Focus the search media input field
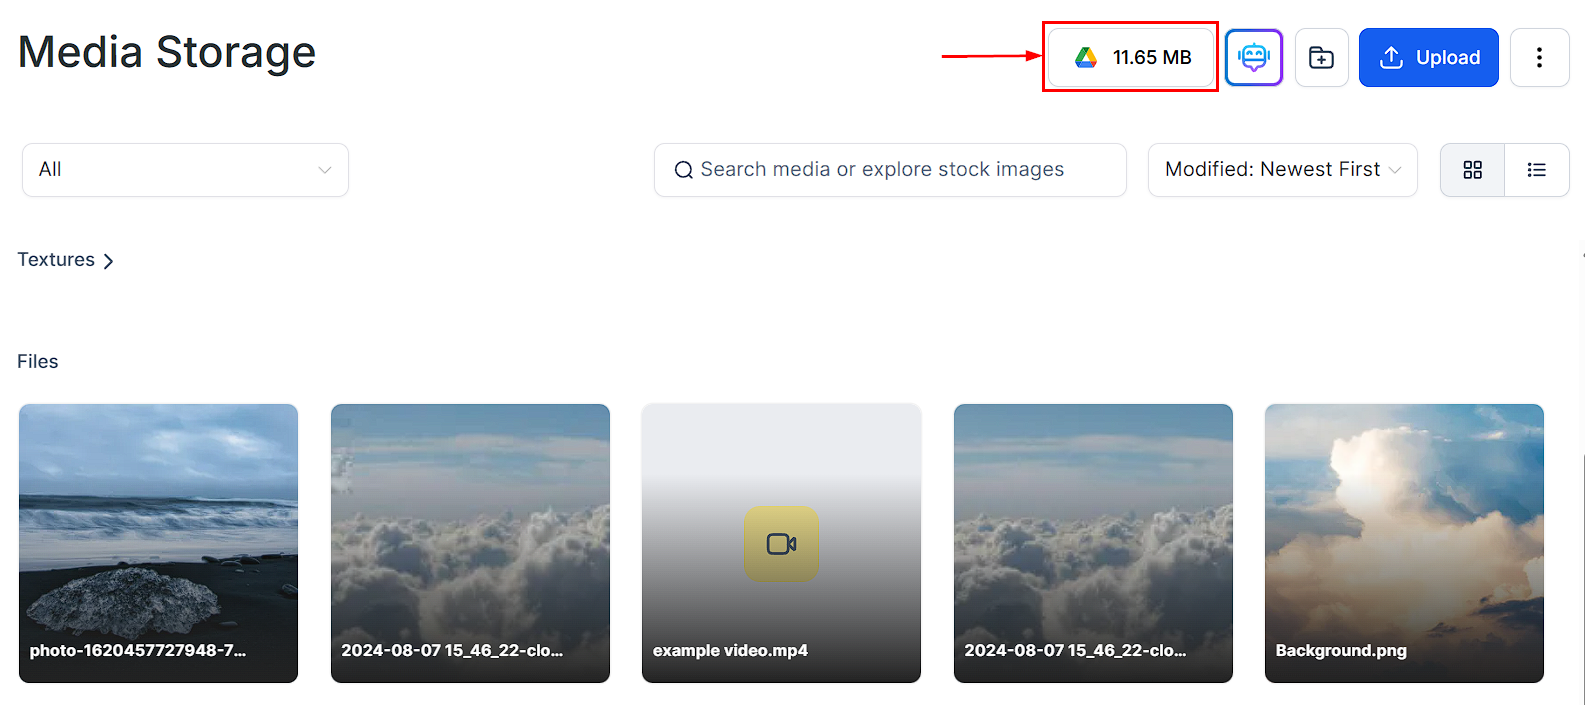 890,170
